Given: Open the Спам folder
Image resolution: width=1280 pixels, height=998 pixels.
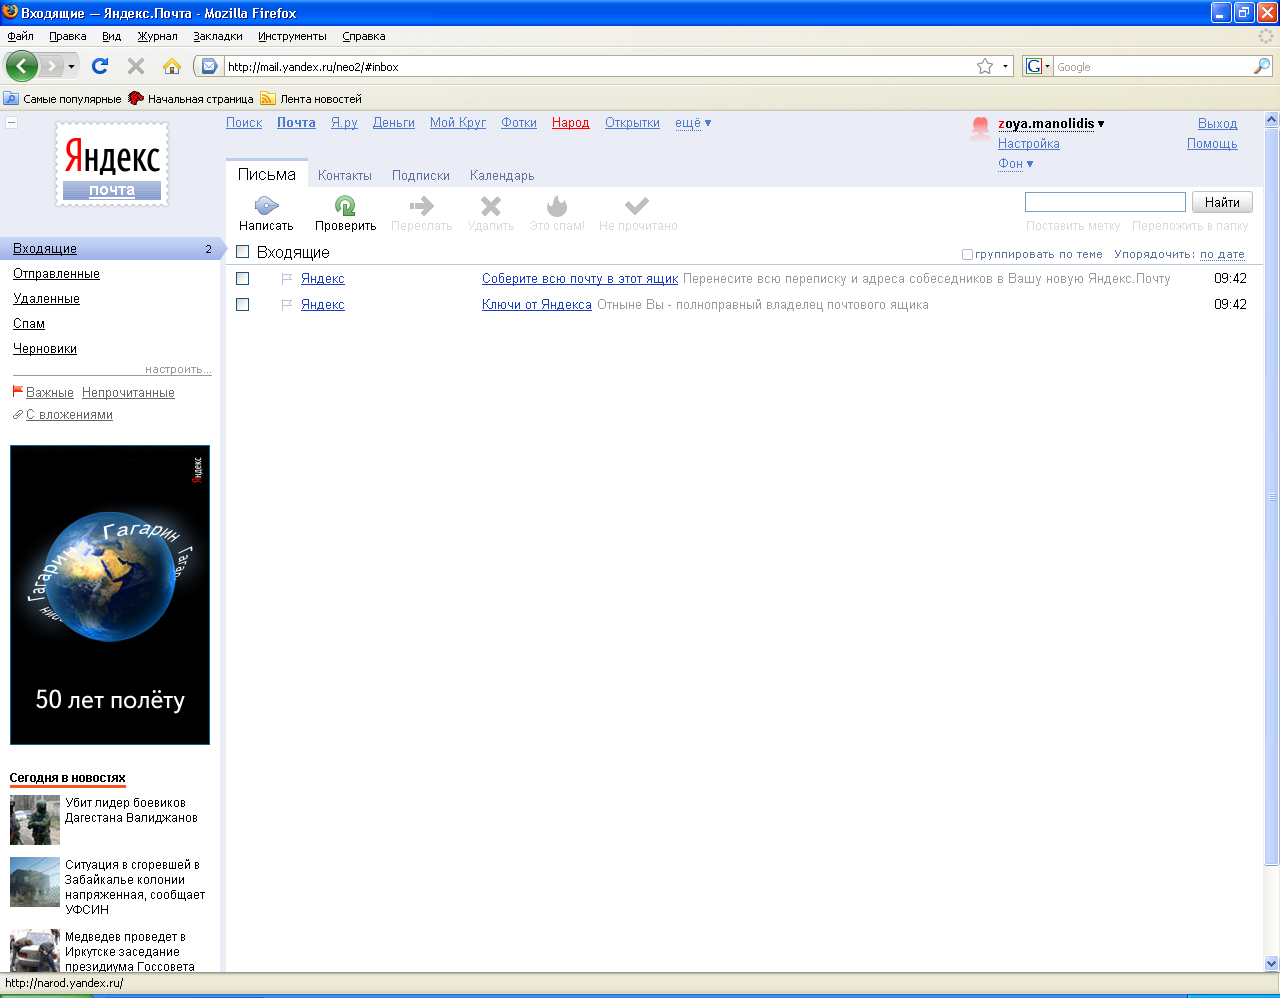Looking at the screenshot, I should click(x=29, y=324).
